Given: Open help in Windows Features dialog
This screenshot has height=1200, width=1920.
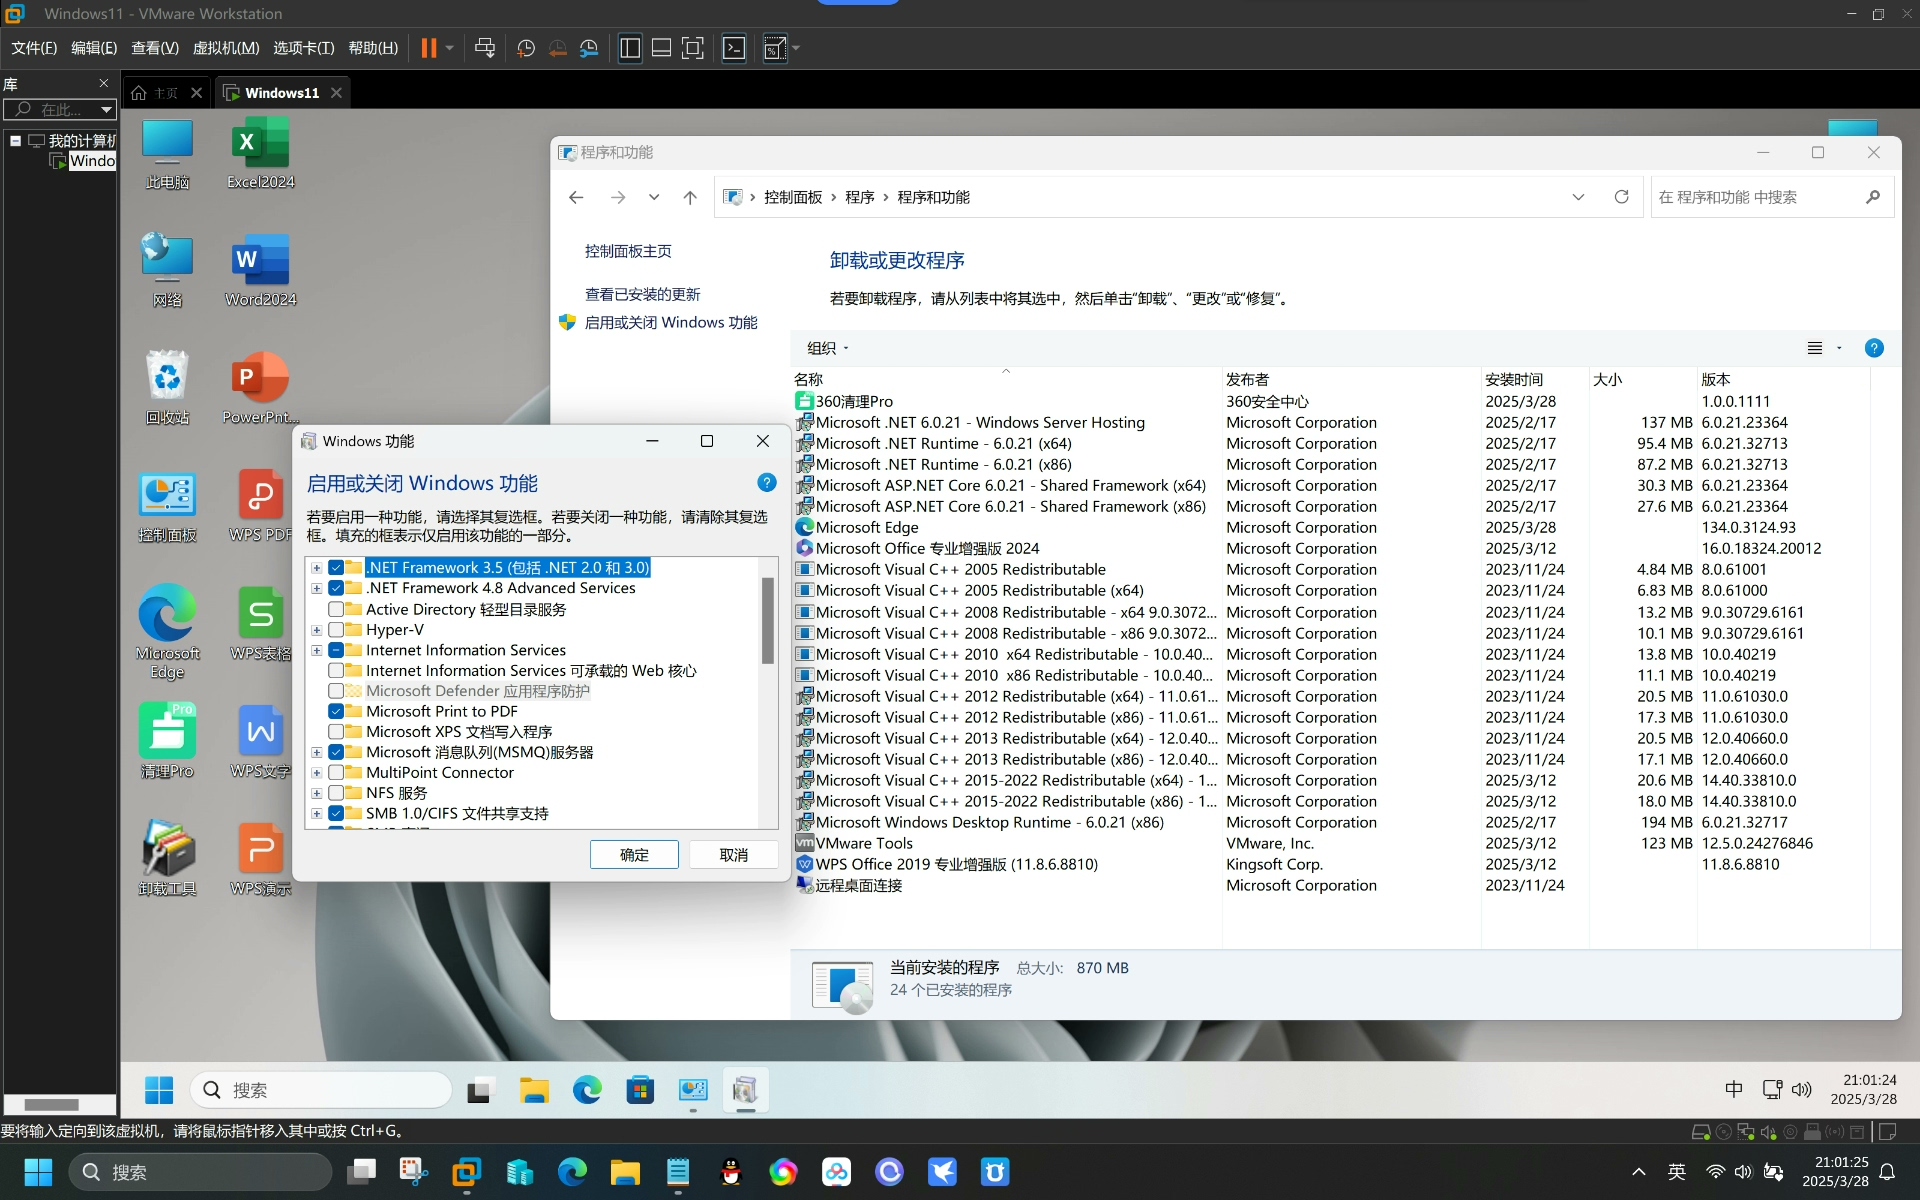Looking at the screenshot, I should pos(767,483).
